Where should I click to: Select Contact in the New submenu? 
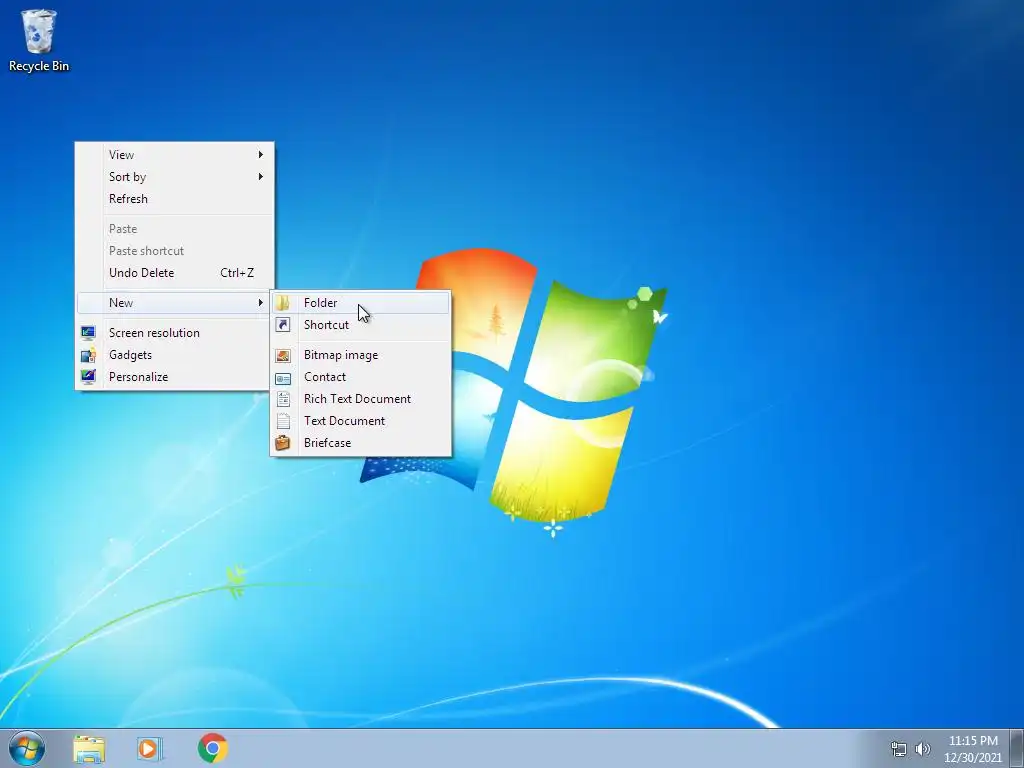click(x=360, y=377)
